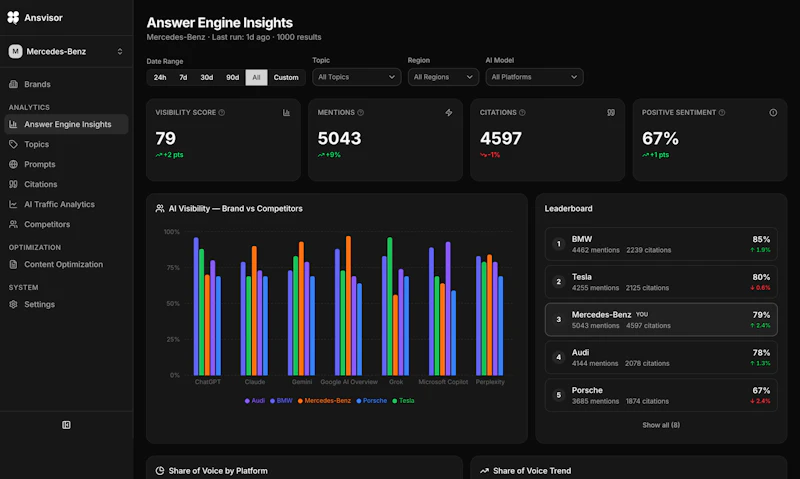The height and width of the screenshot is (479, 800).
Task: Open the Mercedes-Benz brand switcher
Action: tap(66, 51)
